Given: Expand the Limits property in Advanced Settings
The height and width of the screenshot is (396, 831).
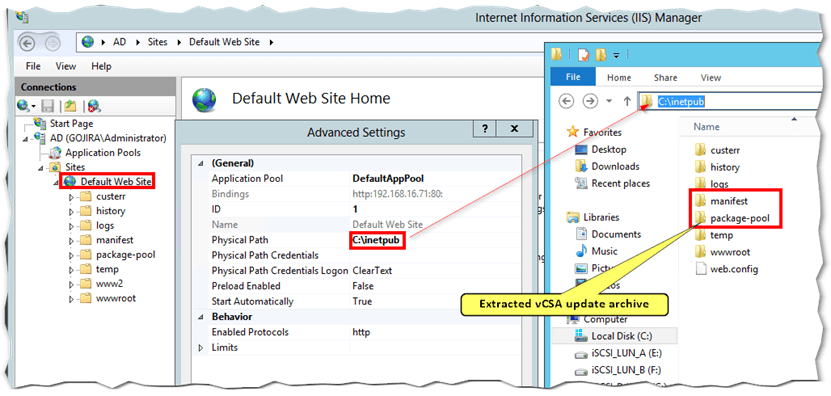Looking at the screenshot, I should coord(200,348).
